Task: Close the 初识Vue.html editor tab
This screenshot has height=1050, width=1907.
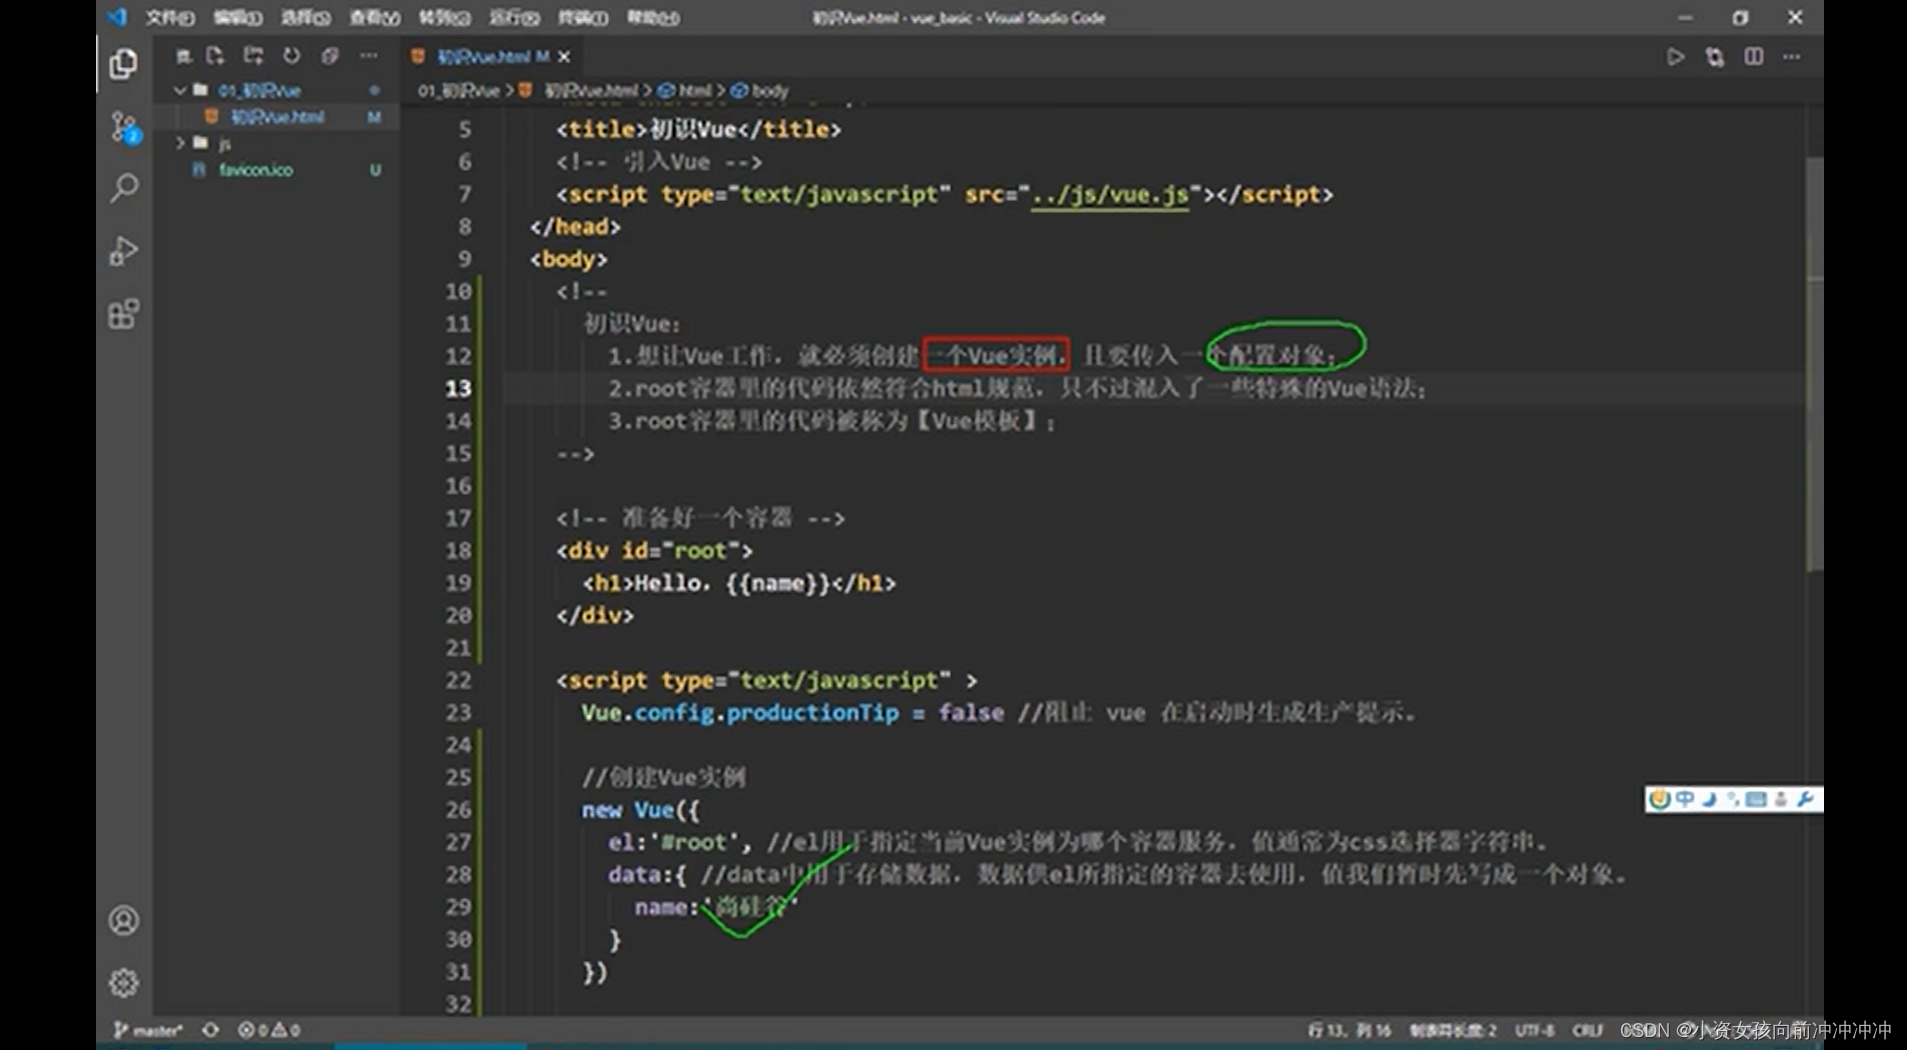Action: pos(564,57)
